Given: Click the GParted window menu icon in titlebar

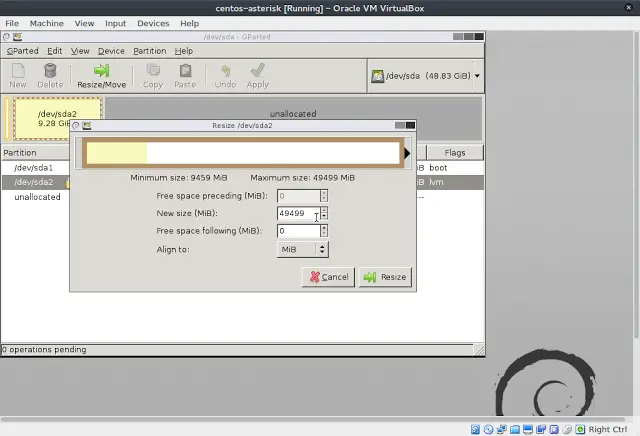Looking at the screenshot, I should 18,37.
